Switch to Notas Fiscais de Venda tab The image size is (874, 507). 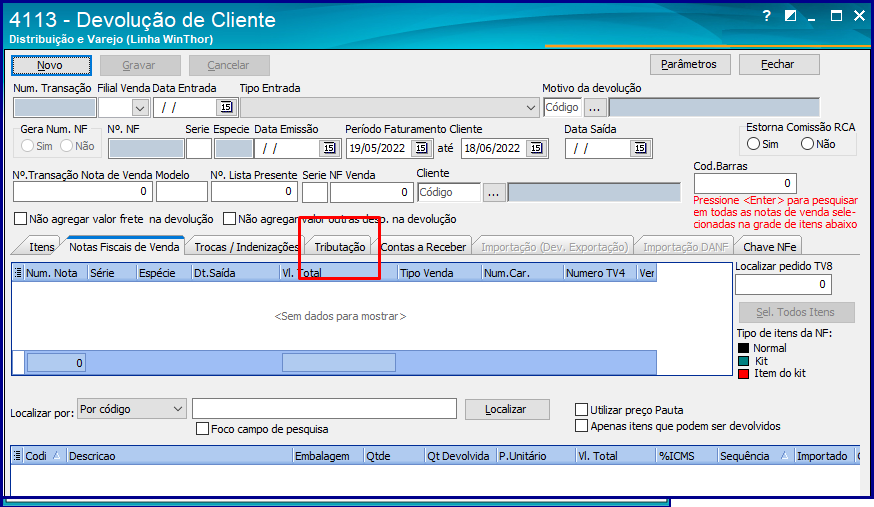[x=124, y=247]
